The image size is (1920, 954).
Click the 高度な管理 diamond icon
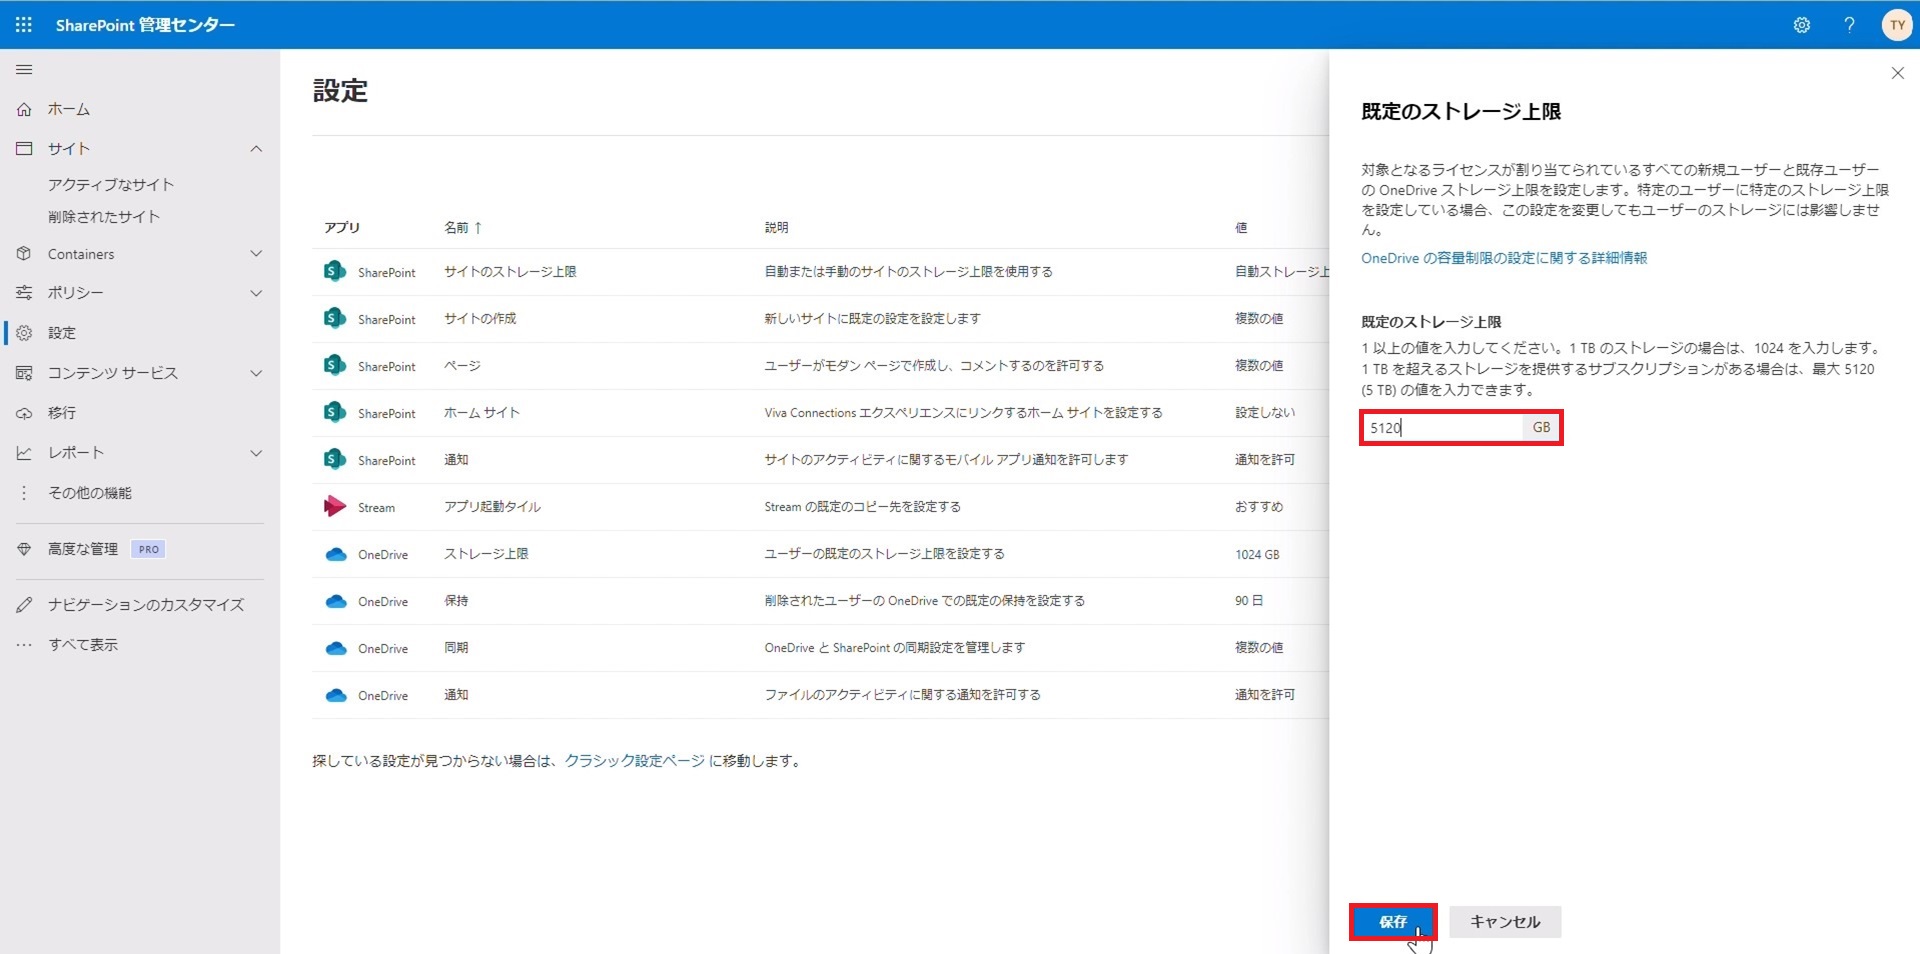(24, 549)
